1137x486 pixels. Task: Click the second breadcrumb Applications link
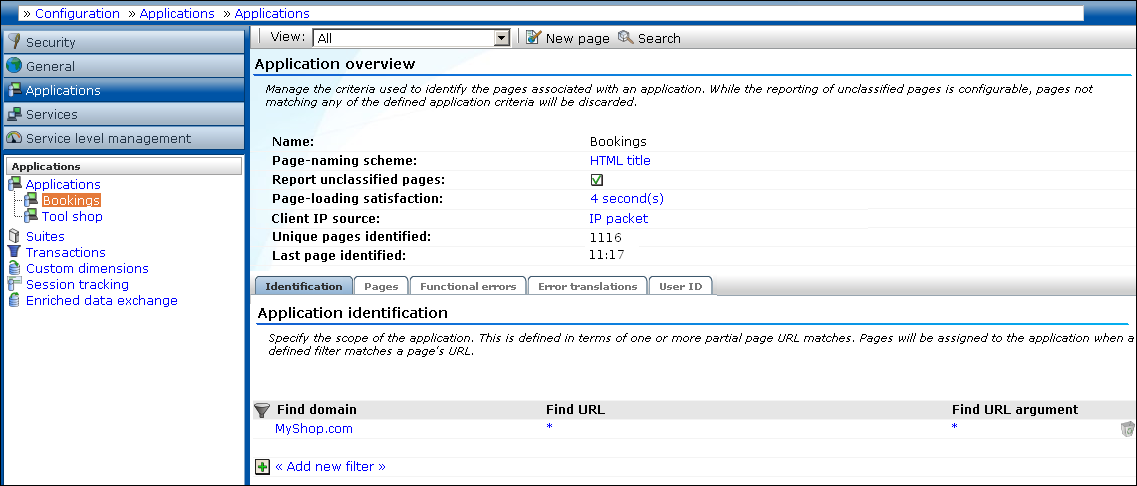tap(177, 13)
